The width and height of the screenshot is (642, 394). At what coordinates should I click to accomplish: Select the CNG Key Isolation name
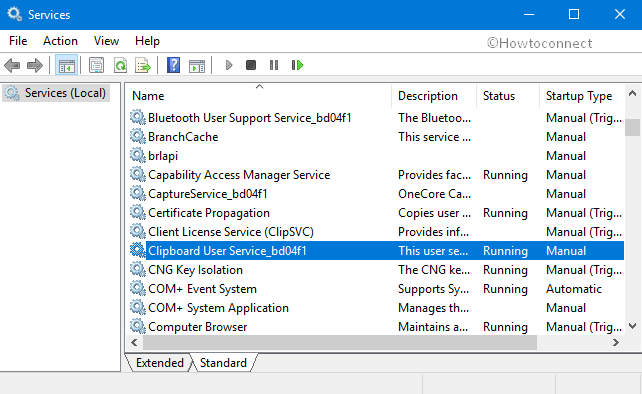(195, 270)
